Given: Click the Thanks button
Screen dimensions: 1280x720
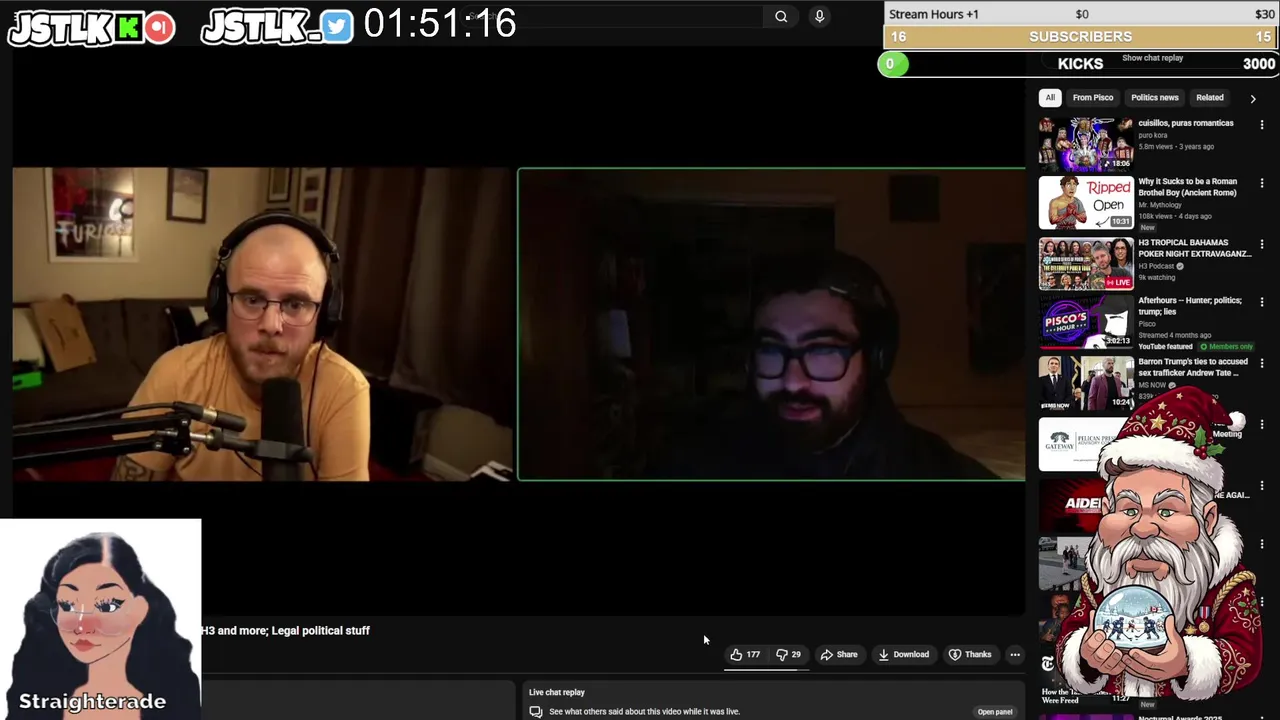Looking at the screenshot, I should click(x=970, y=655).
